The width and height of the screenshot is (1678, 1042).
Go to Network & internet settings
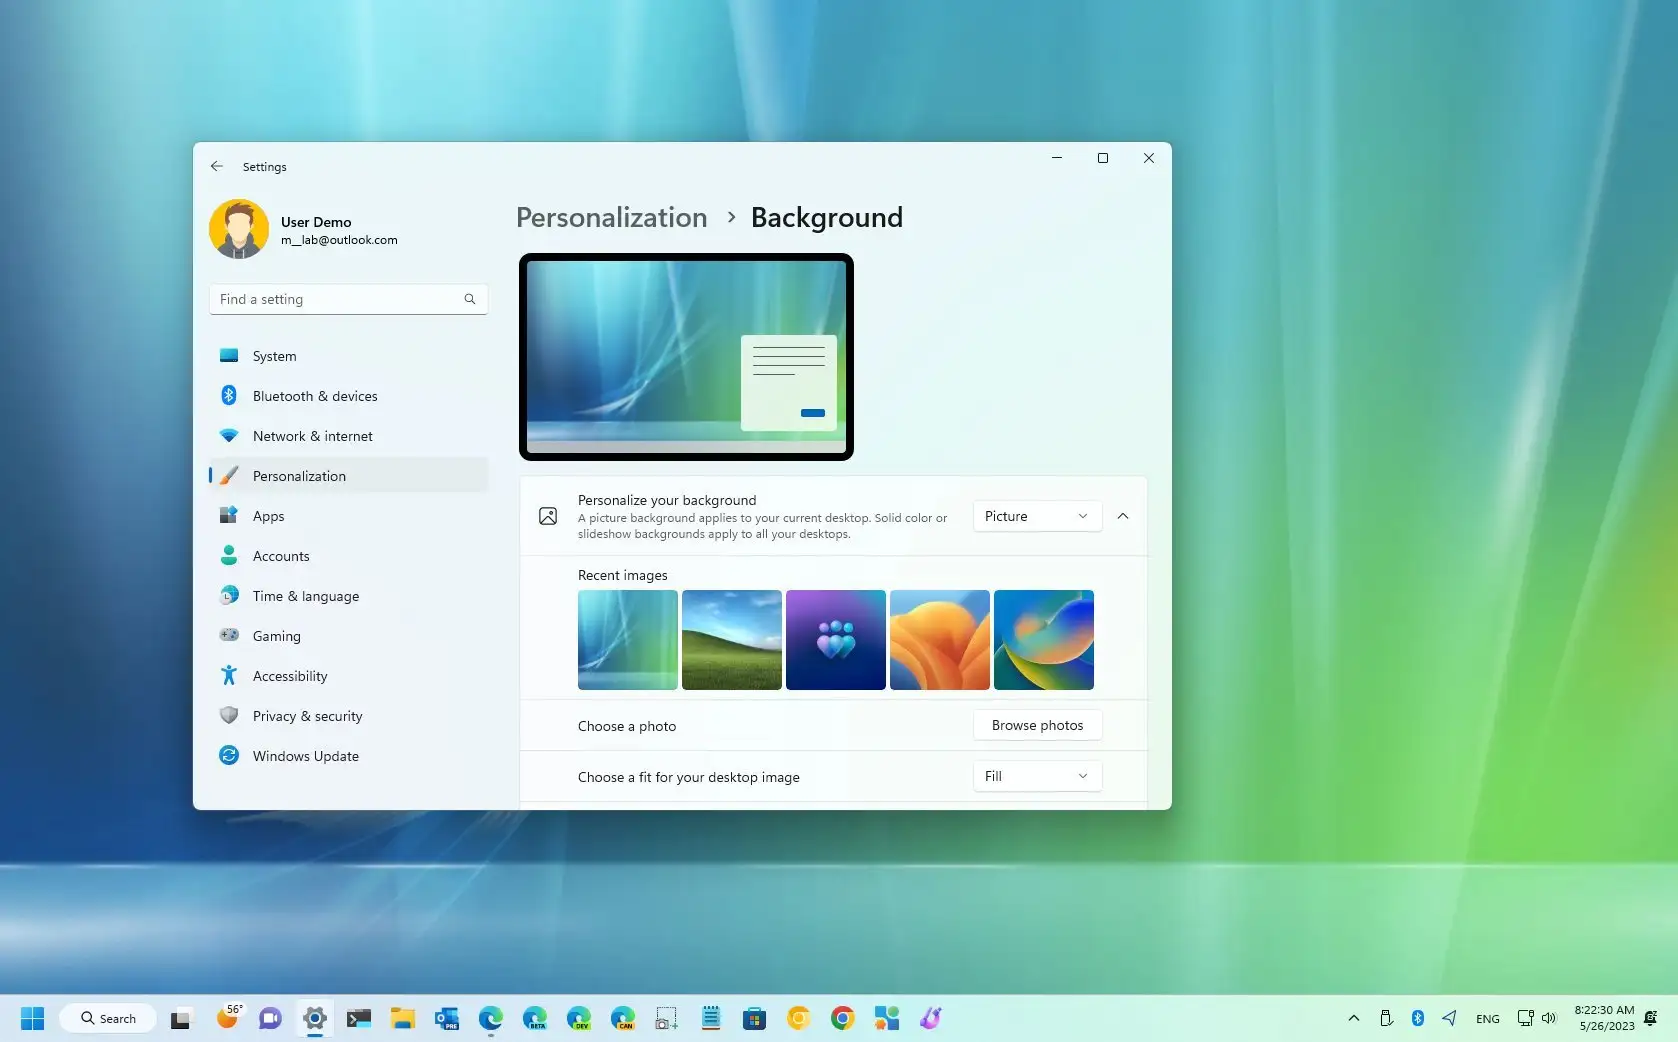[x=348, y=436]
